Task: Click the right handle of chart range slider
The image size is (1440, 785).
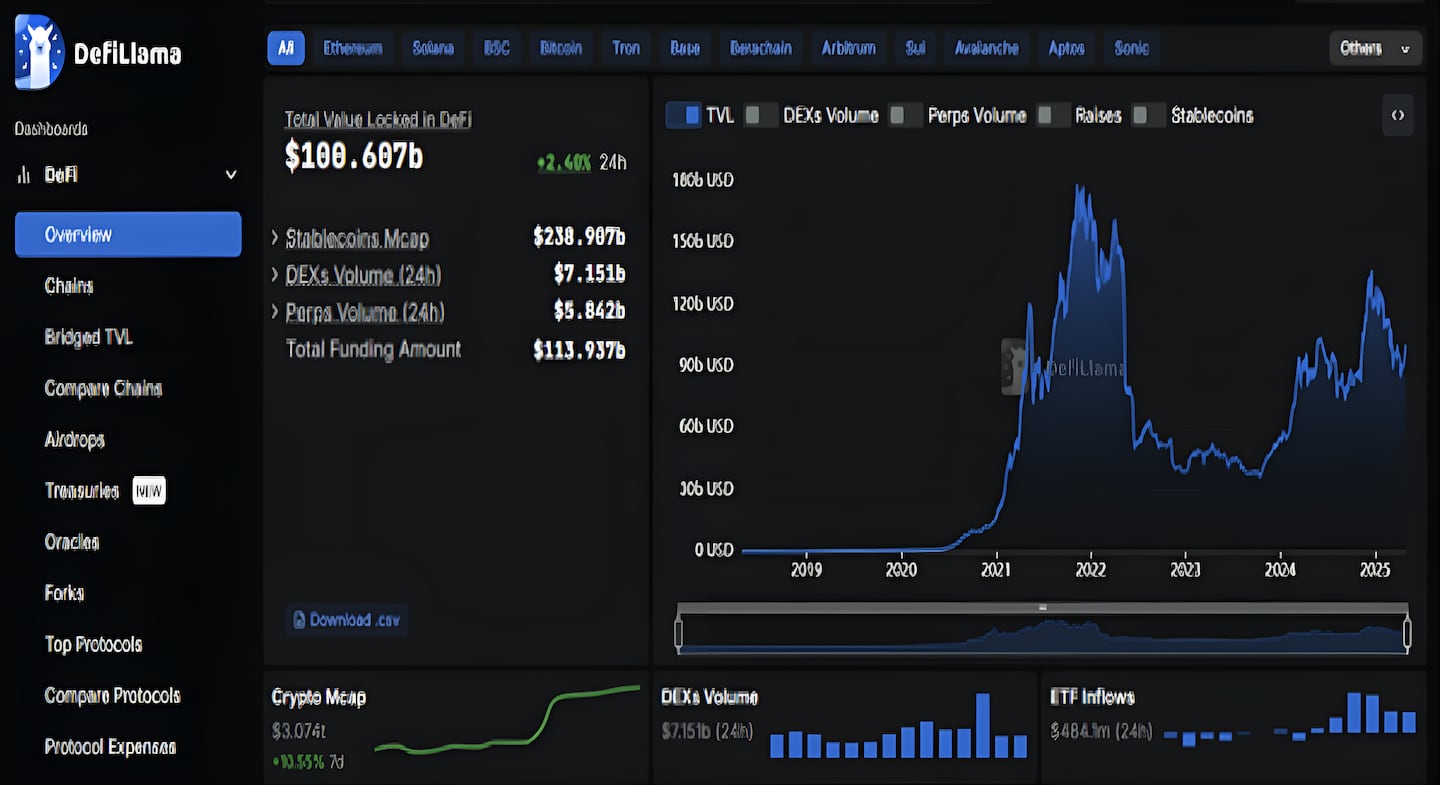Action: [1407, 634]
